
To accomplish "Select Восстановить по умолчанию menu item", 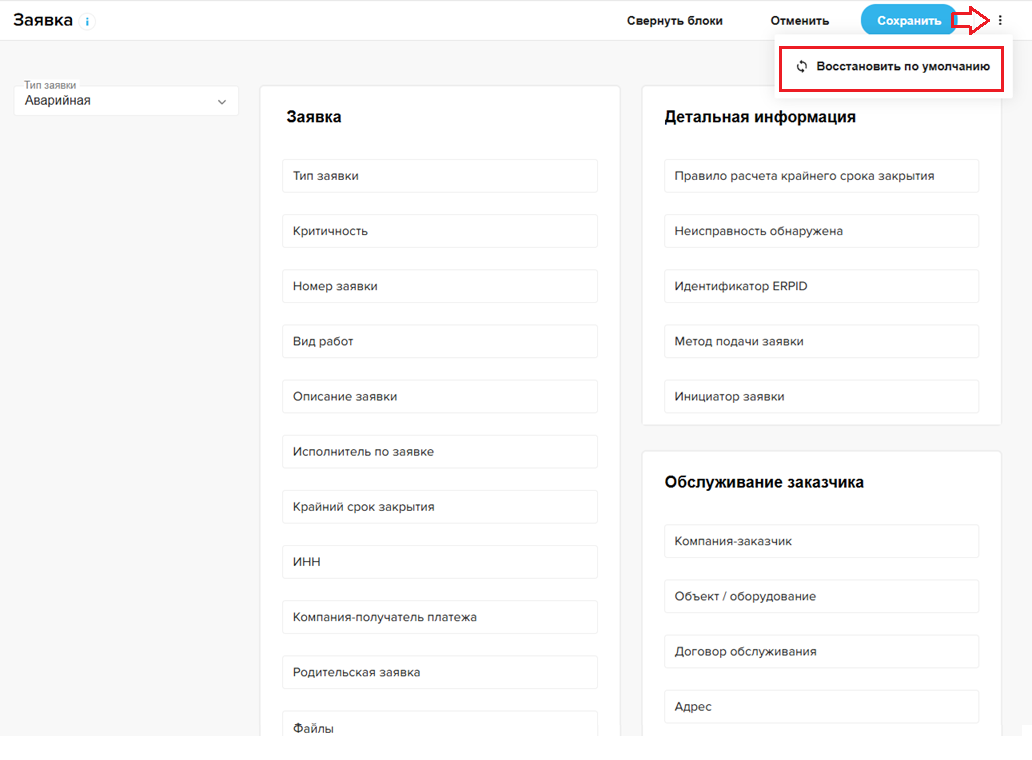I will point(902,67).
